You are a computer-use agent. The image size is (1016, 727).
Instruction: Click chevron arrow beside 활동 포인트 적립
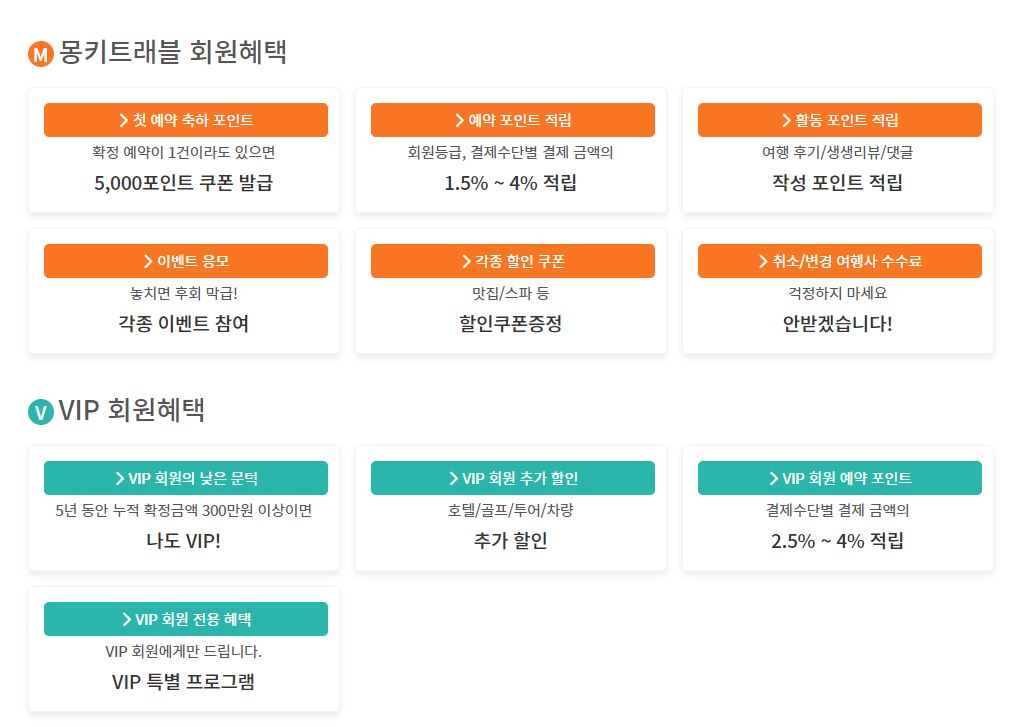click(x=786, y=120)
